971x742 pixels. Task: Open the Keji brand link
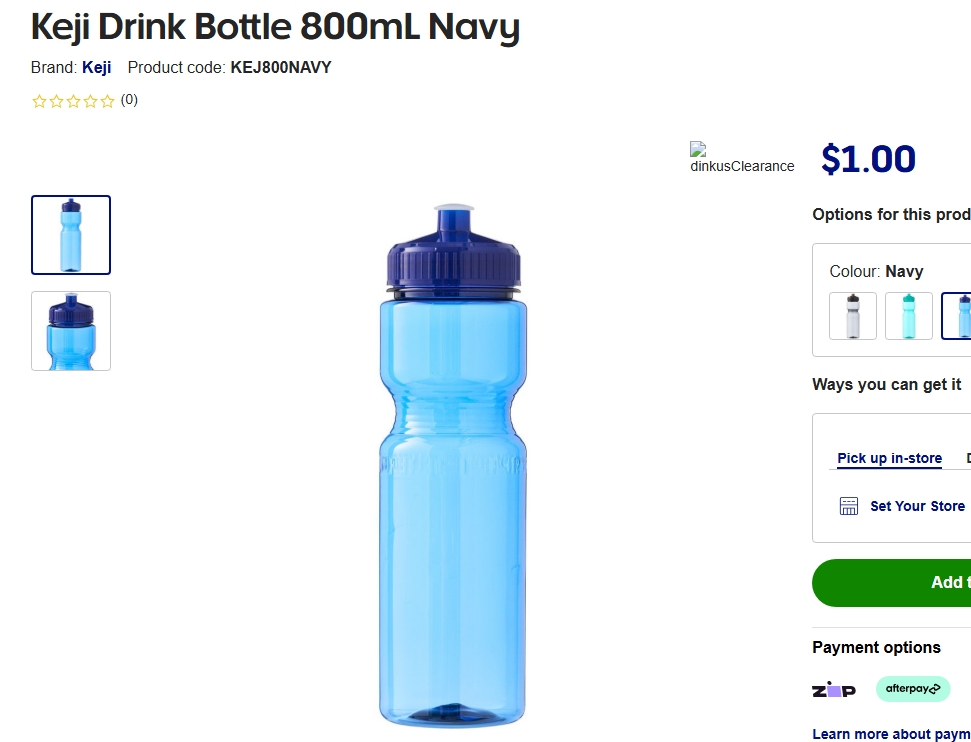(x=97, y=68)
